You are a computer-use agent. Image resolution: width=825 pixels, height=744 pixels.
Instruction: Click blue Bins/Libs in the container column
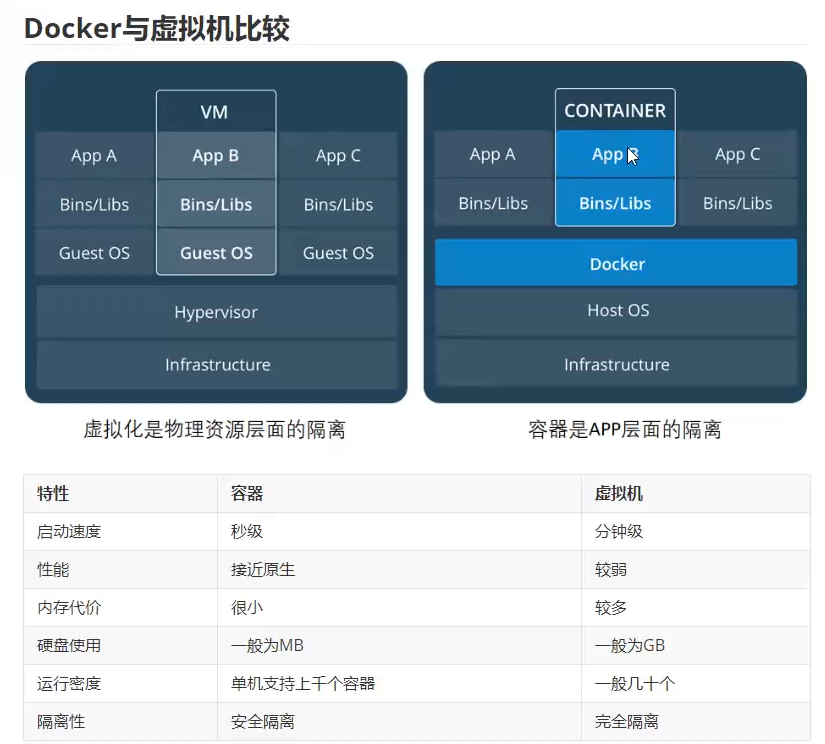615,203
